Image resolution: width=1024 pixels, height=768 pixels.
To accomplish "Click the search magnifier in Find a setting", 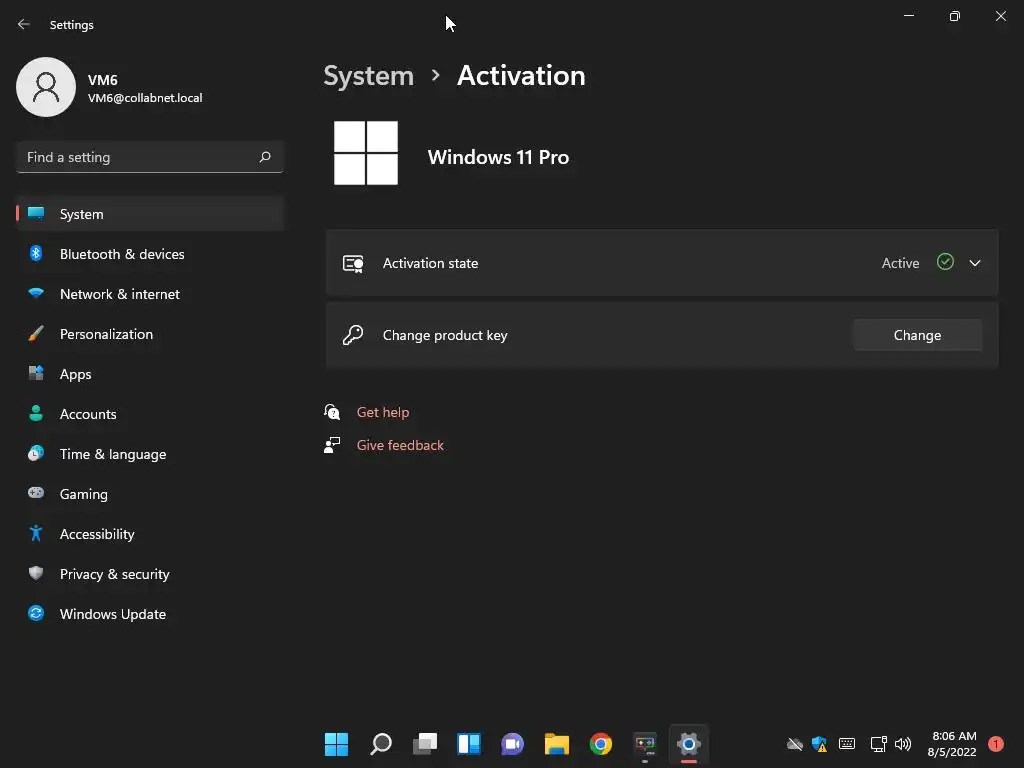I will point(265,157).
